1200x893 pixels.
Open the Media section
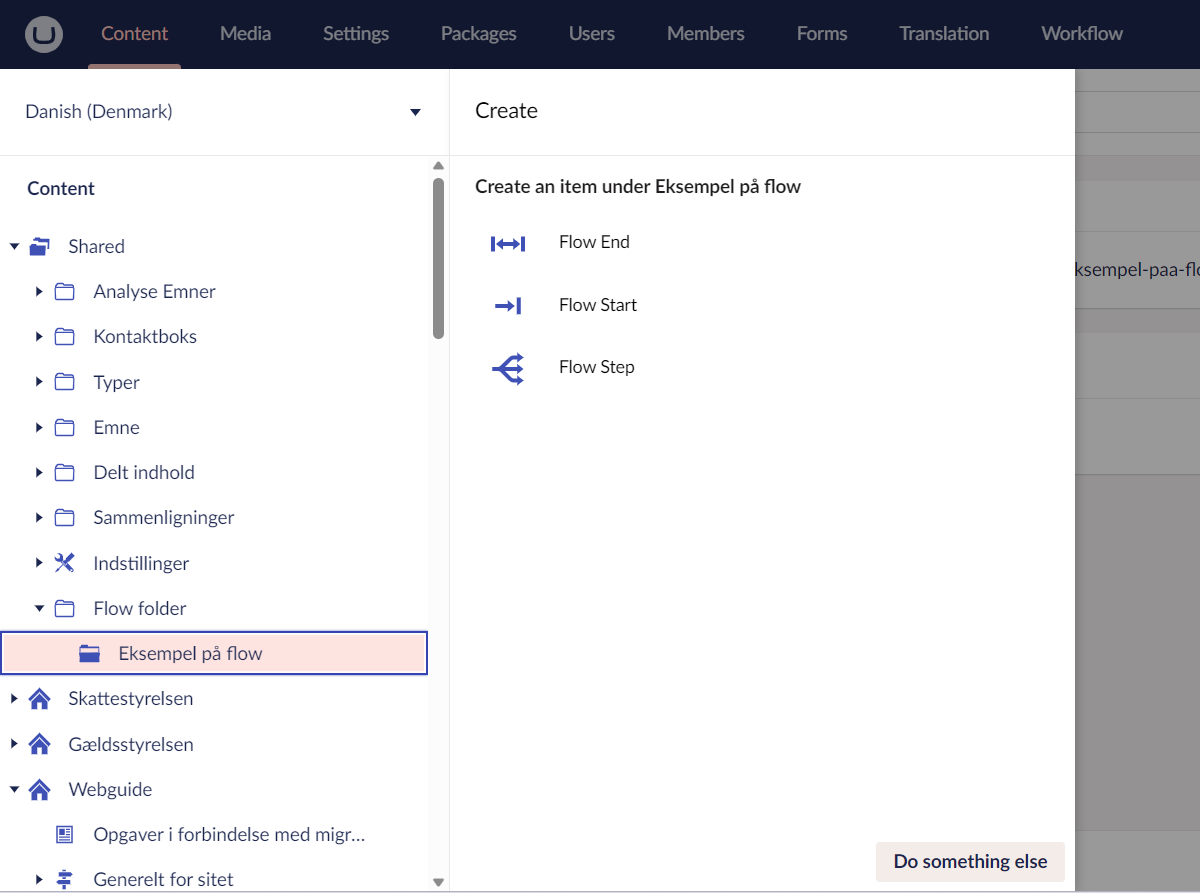pyautogui.click(x=245, y=34)
